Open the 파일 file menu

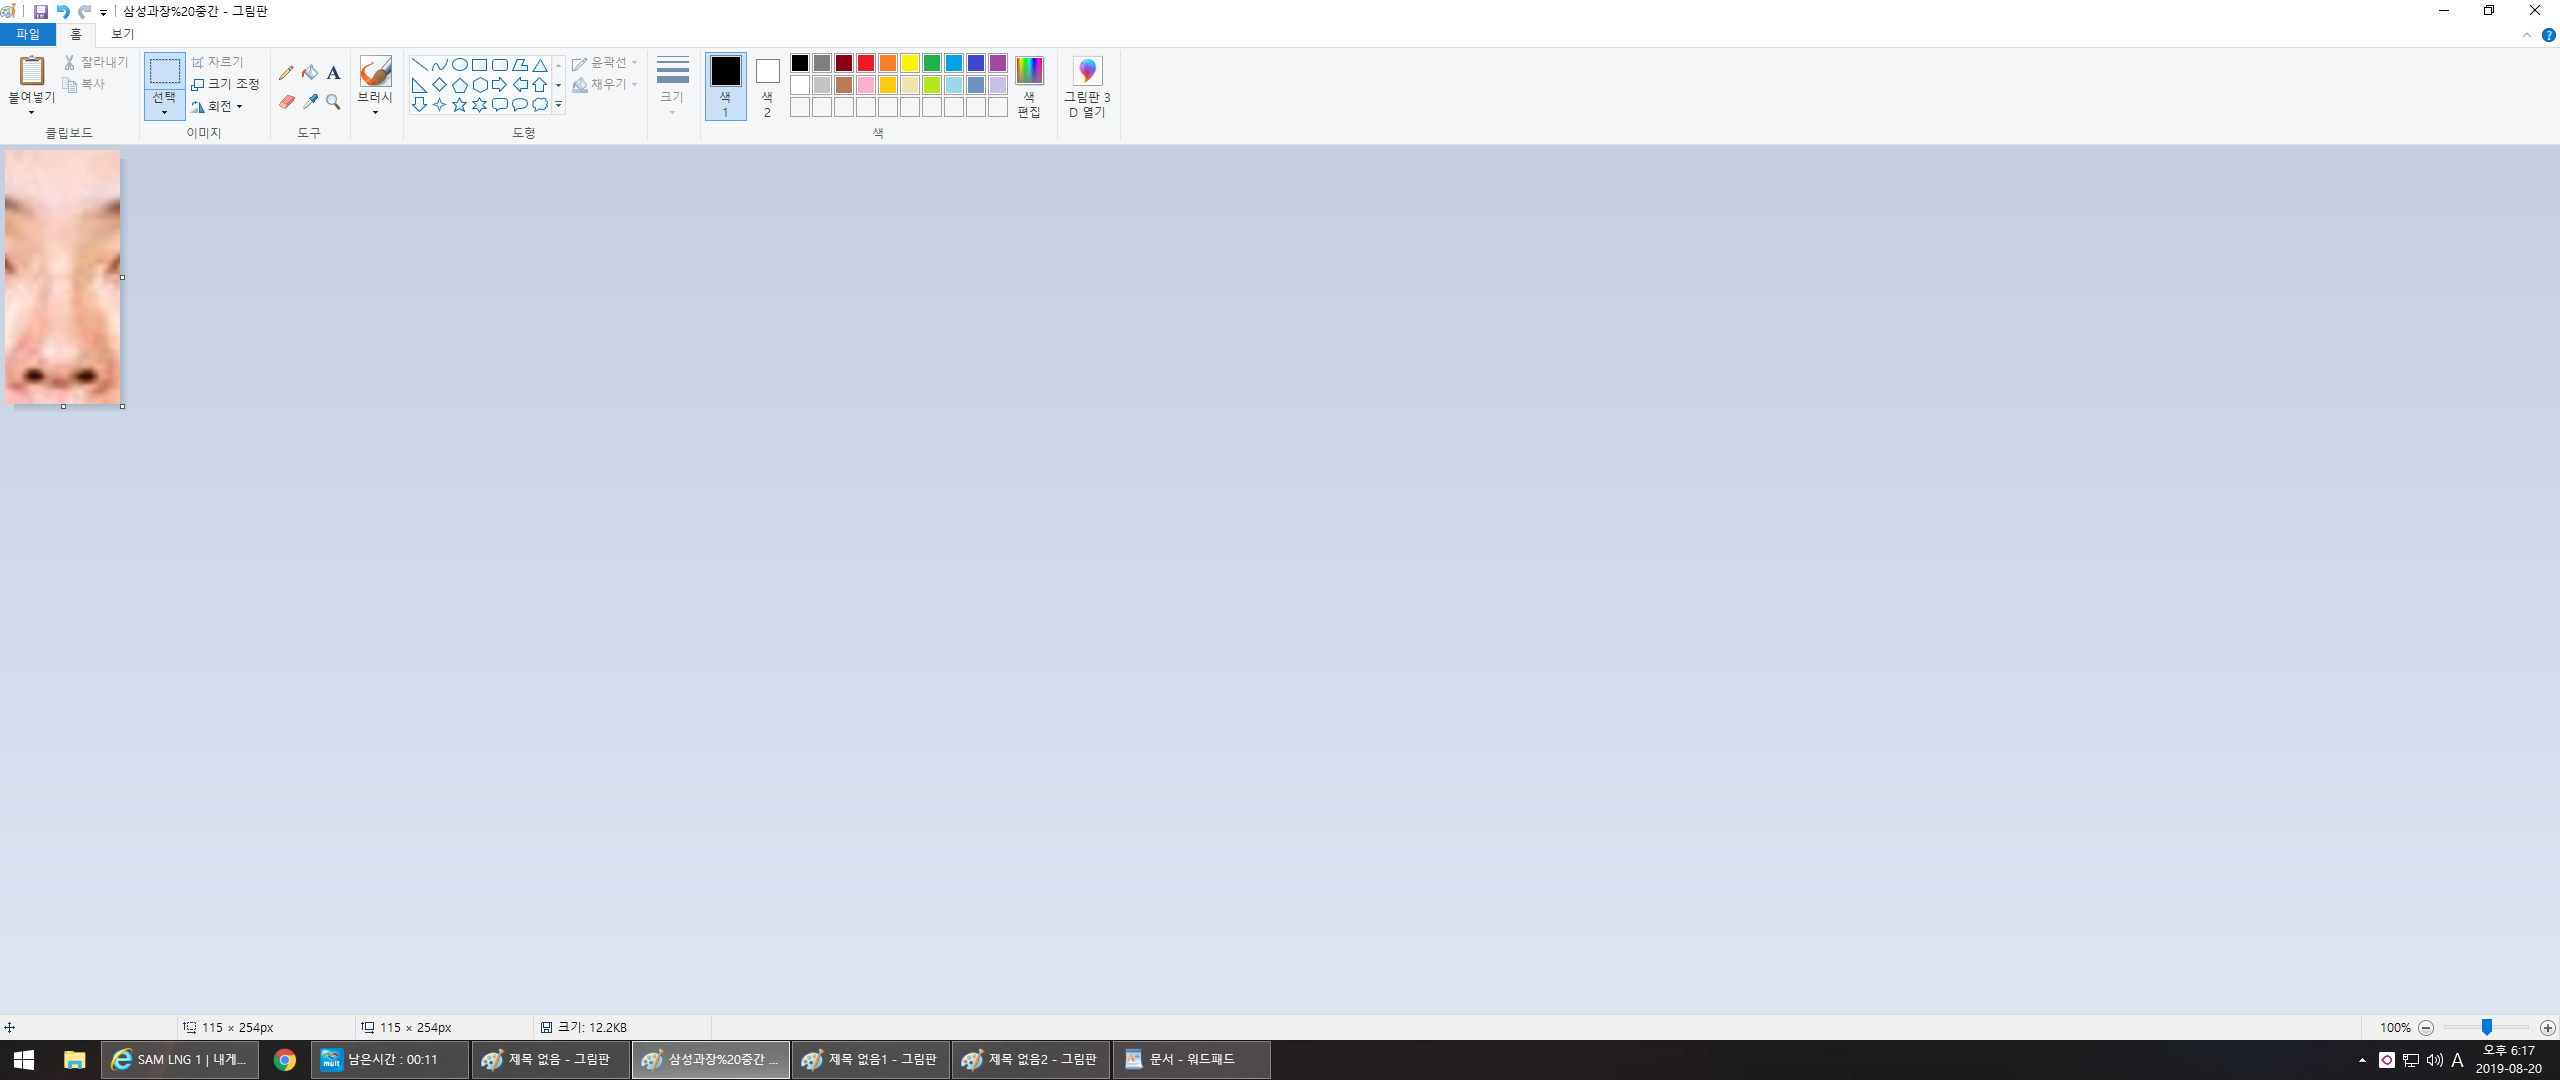pos(28,34)
